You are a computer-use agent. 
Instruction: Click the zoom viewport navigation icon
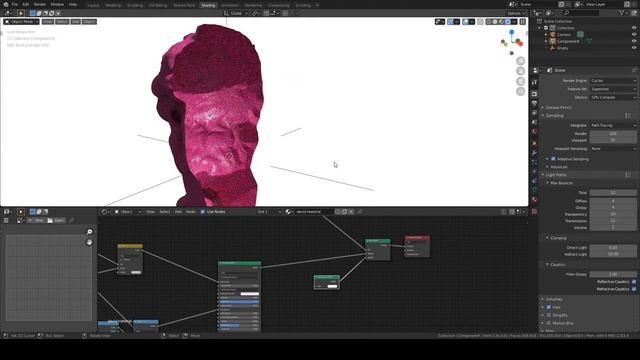coord(520,61)
